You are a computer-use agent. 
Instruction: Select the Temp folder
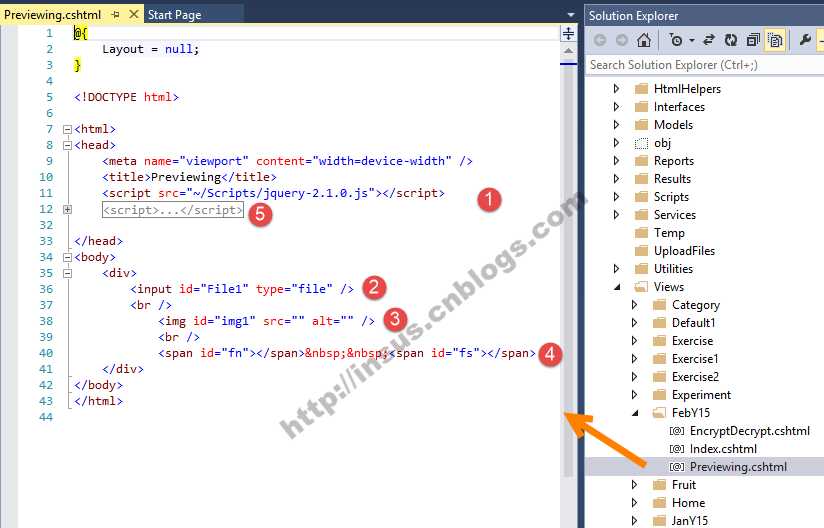669,233
